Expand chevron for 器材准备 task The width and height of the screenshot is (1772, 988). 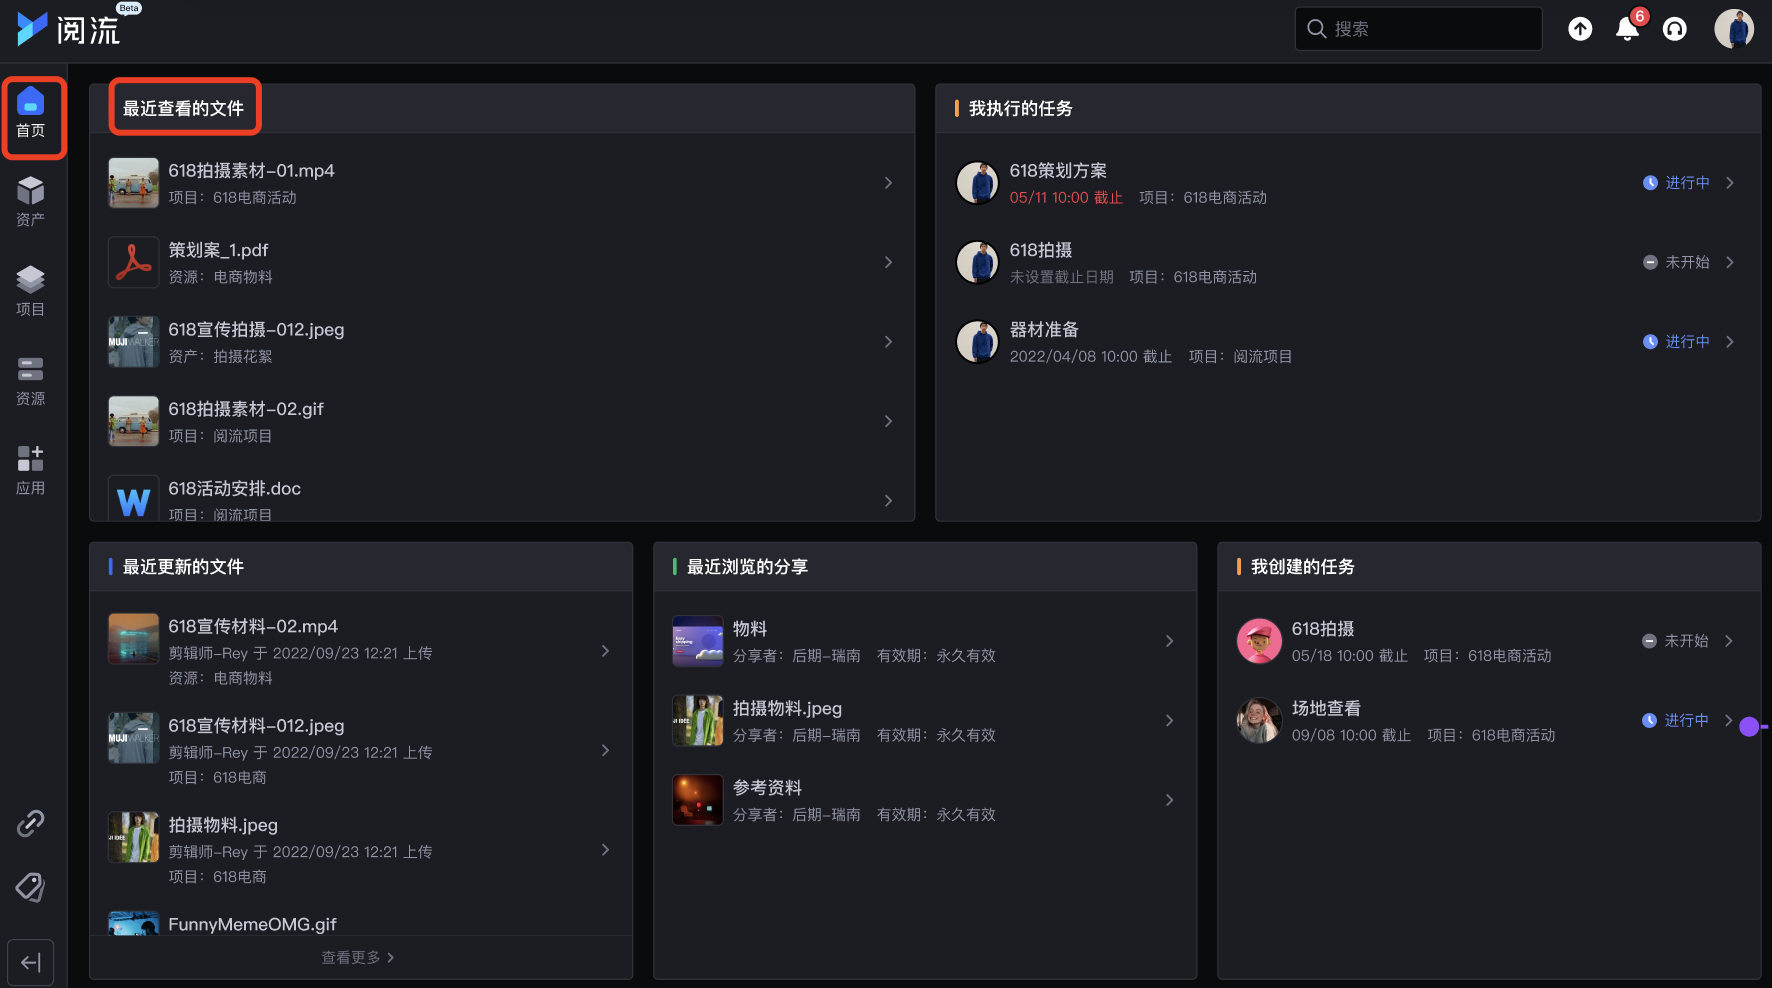[x=1730, y=342]
